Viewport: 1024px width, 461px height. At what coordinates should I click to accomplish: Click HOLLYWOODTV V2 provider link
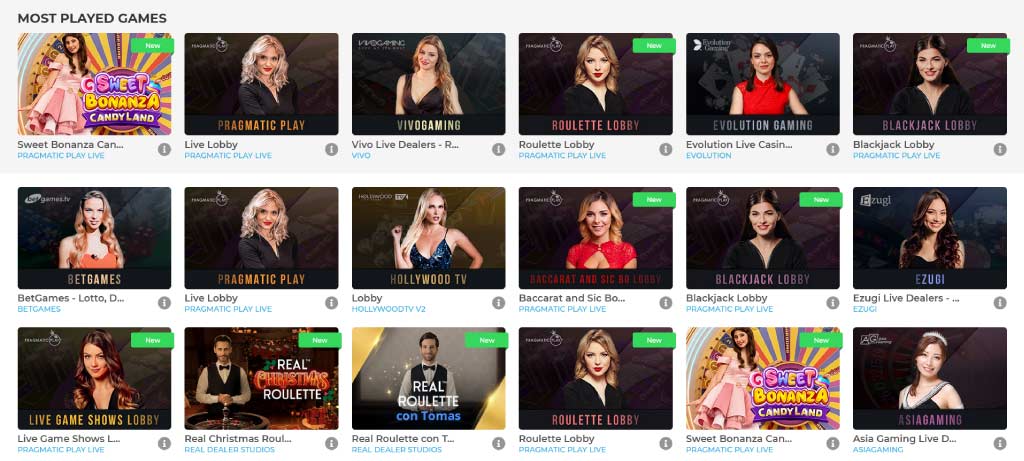point(389,310)
